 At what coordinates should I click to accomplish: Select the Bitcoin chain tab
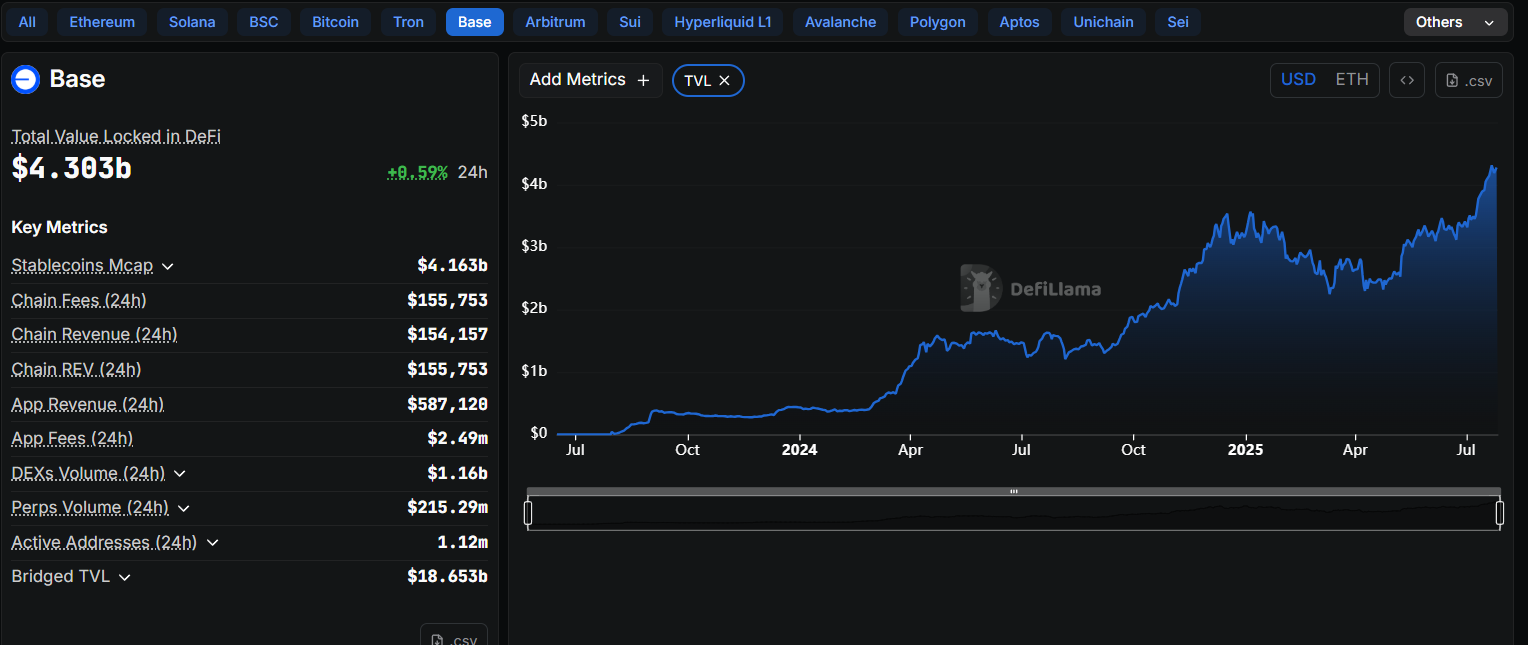336,22
